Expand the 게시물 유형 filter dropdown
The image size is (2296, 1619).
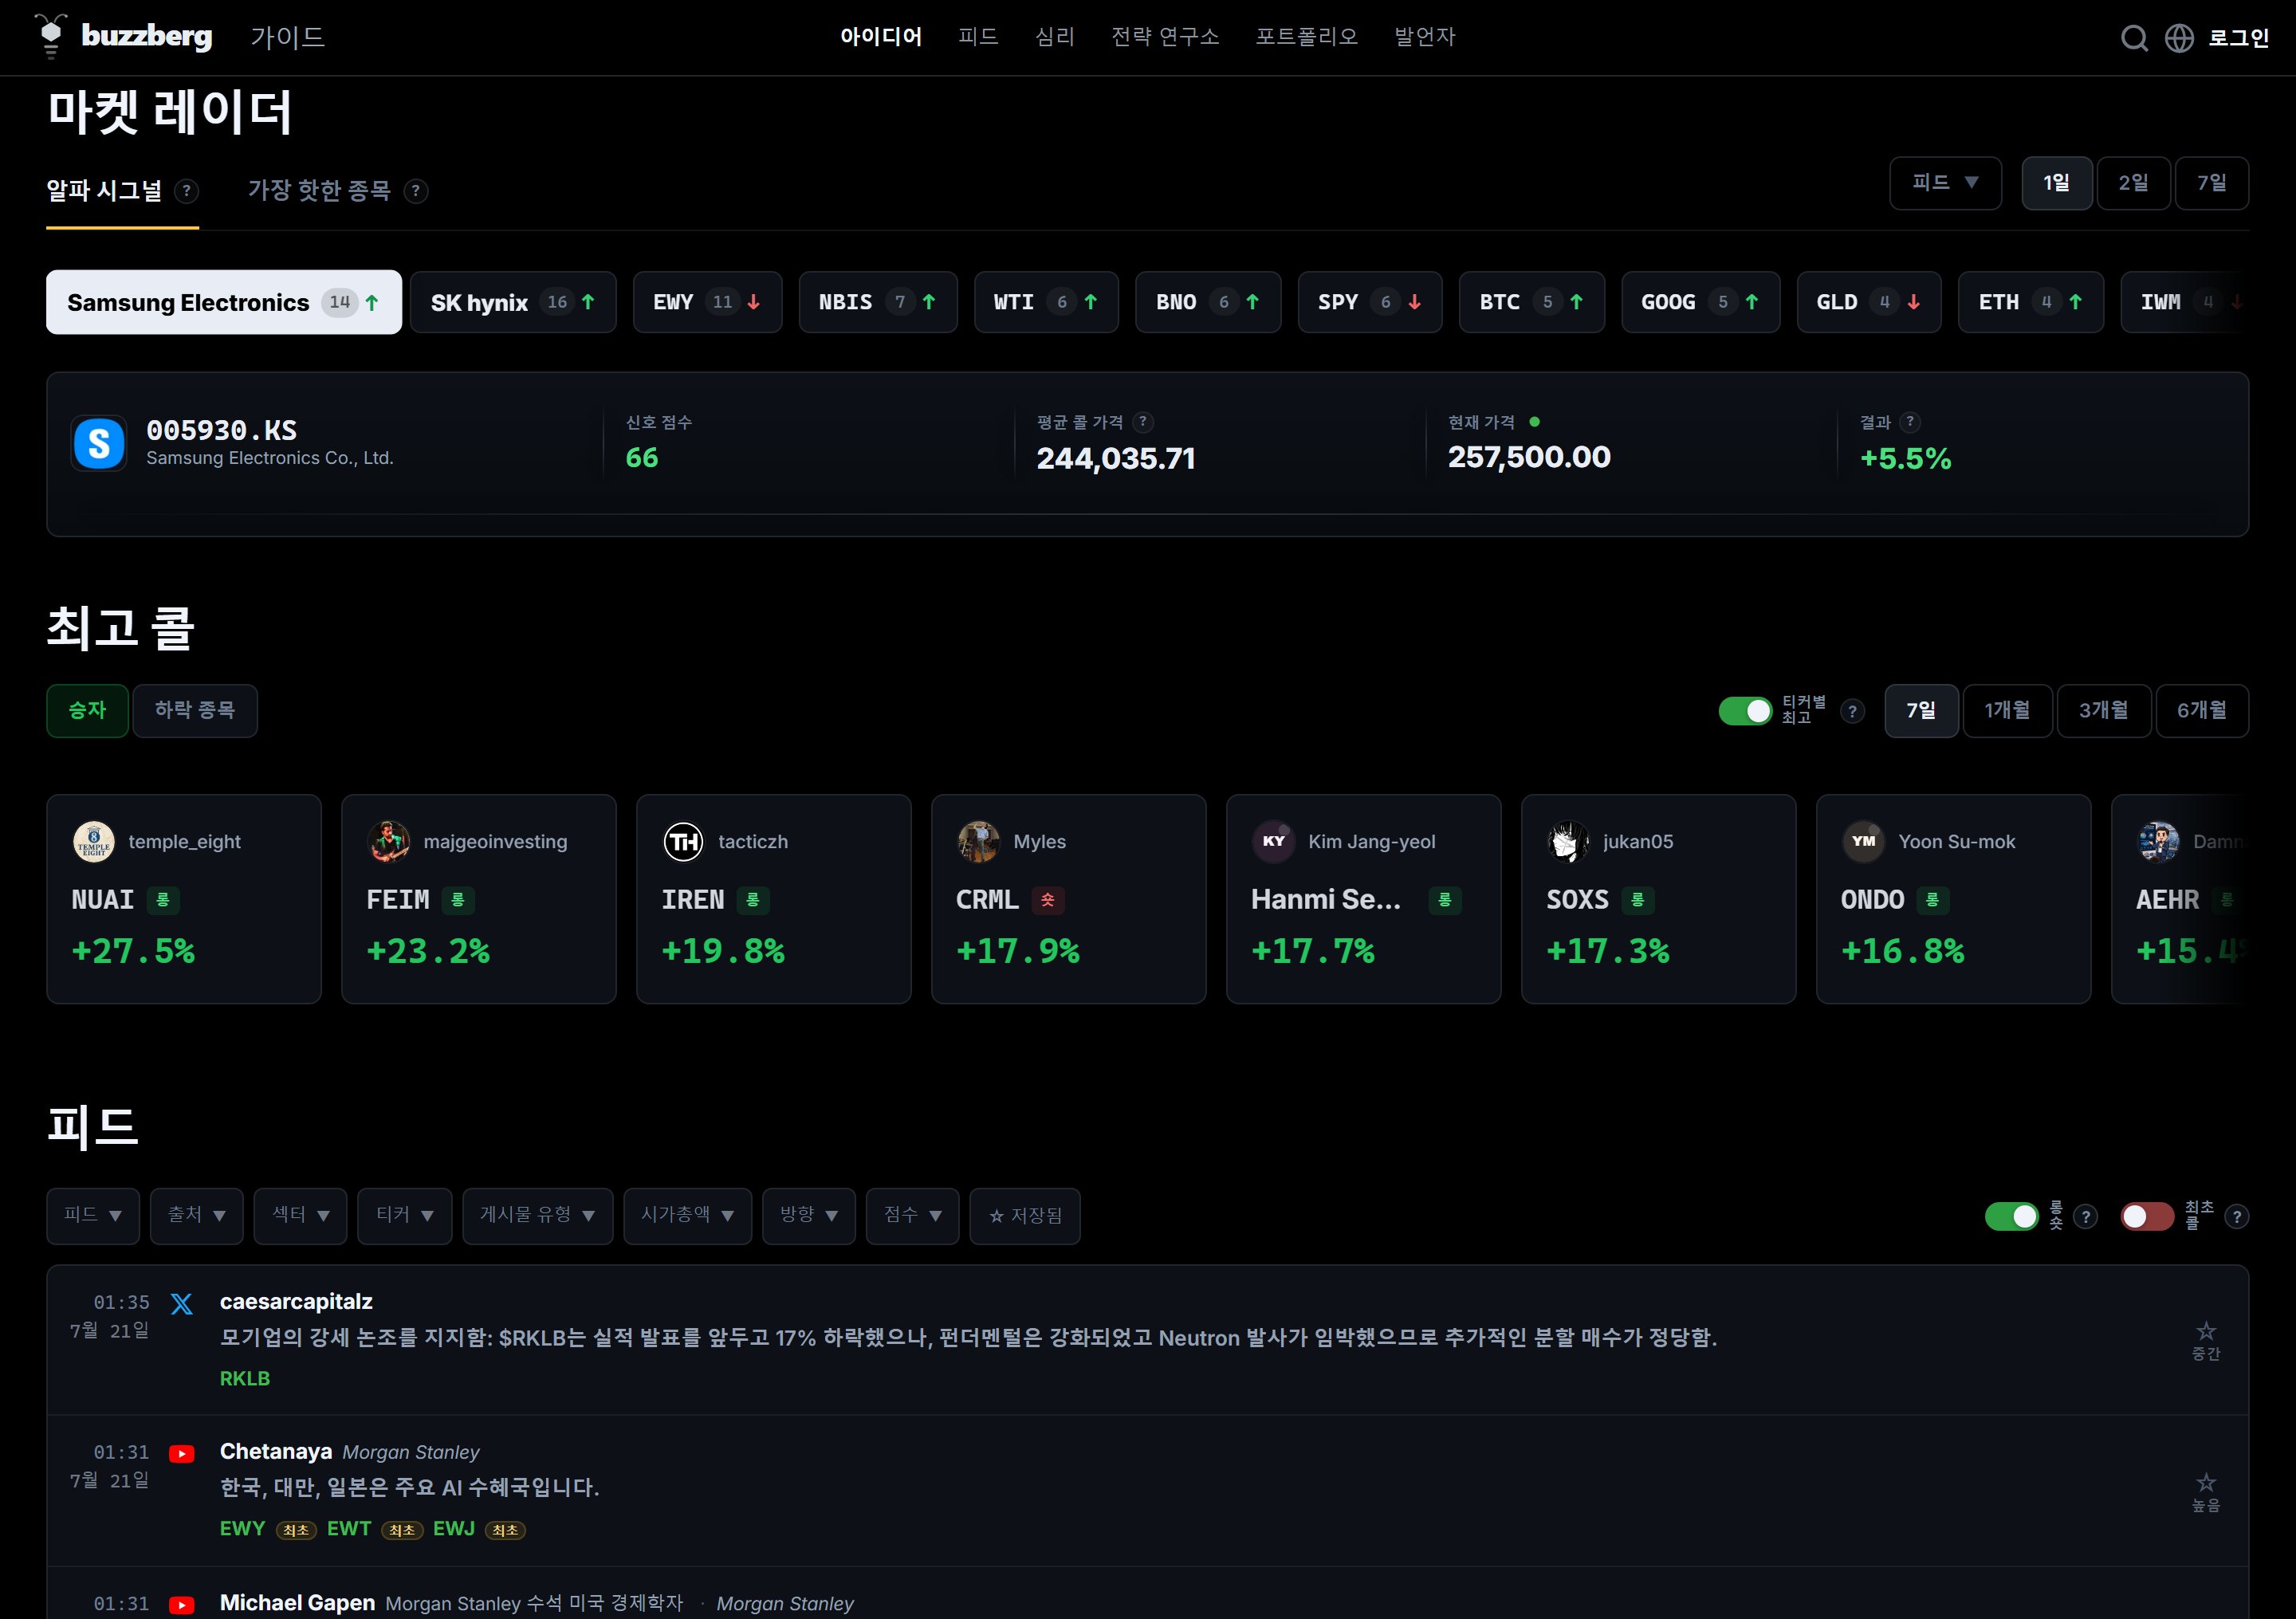[x=537, y=1215]
